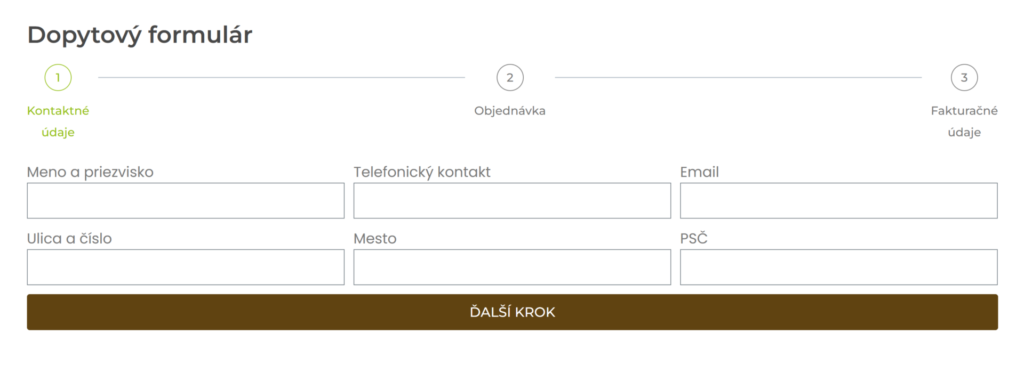
Task: Go to the Fakturačné údaje step label
Action: coord(964,121)
